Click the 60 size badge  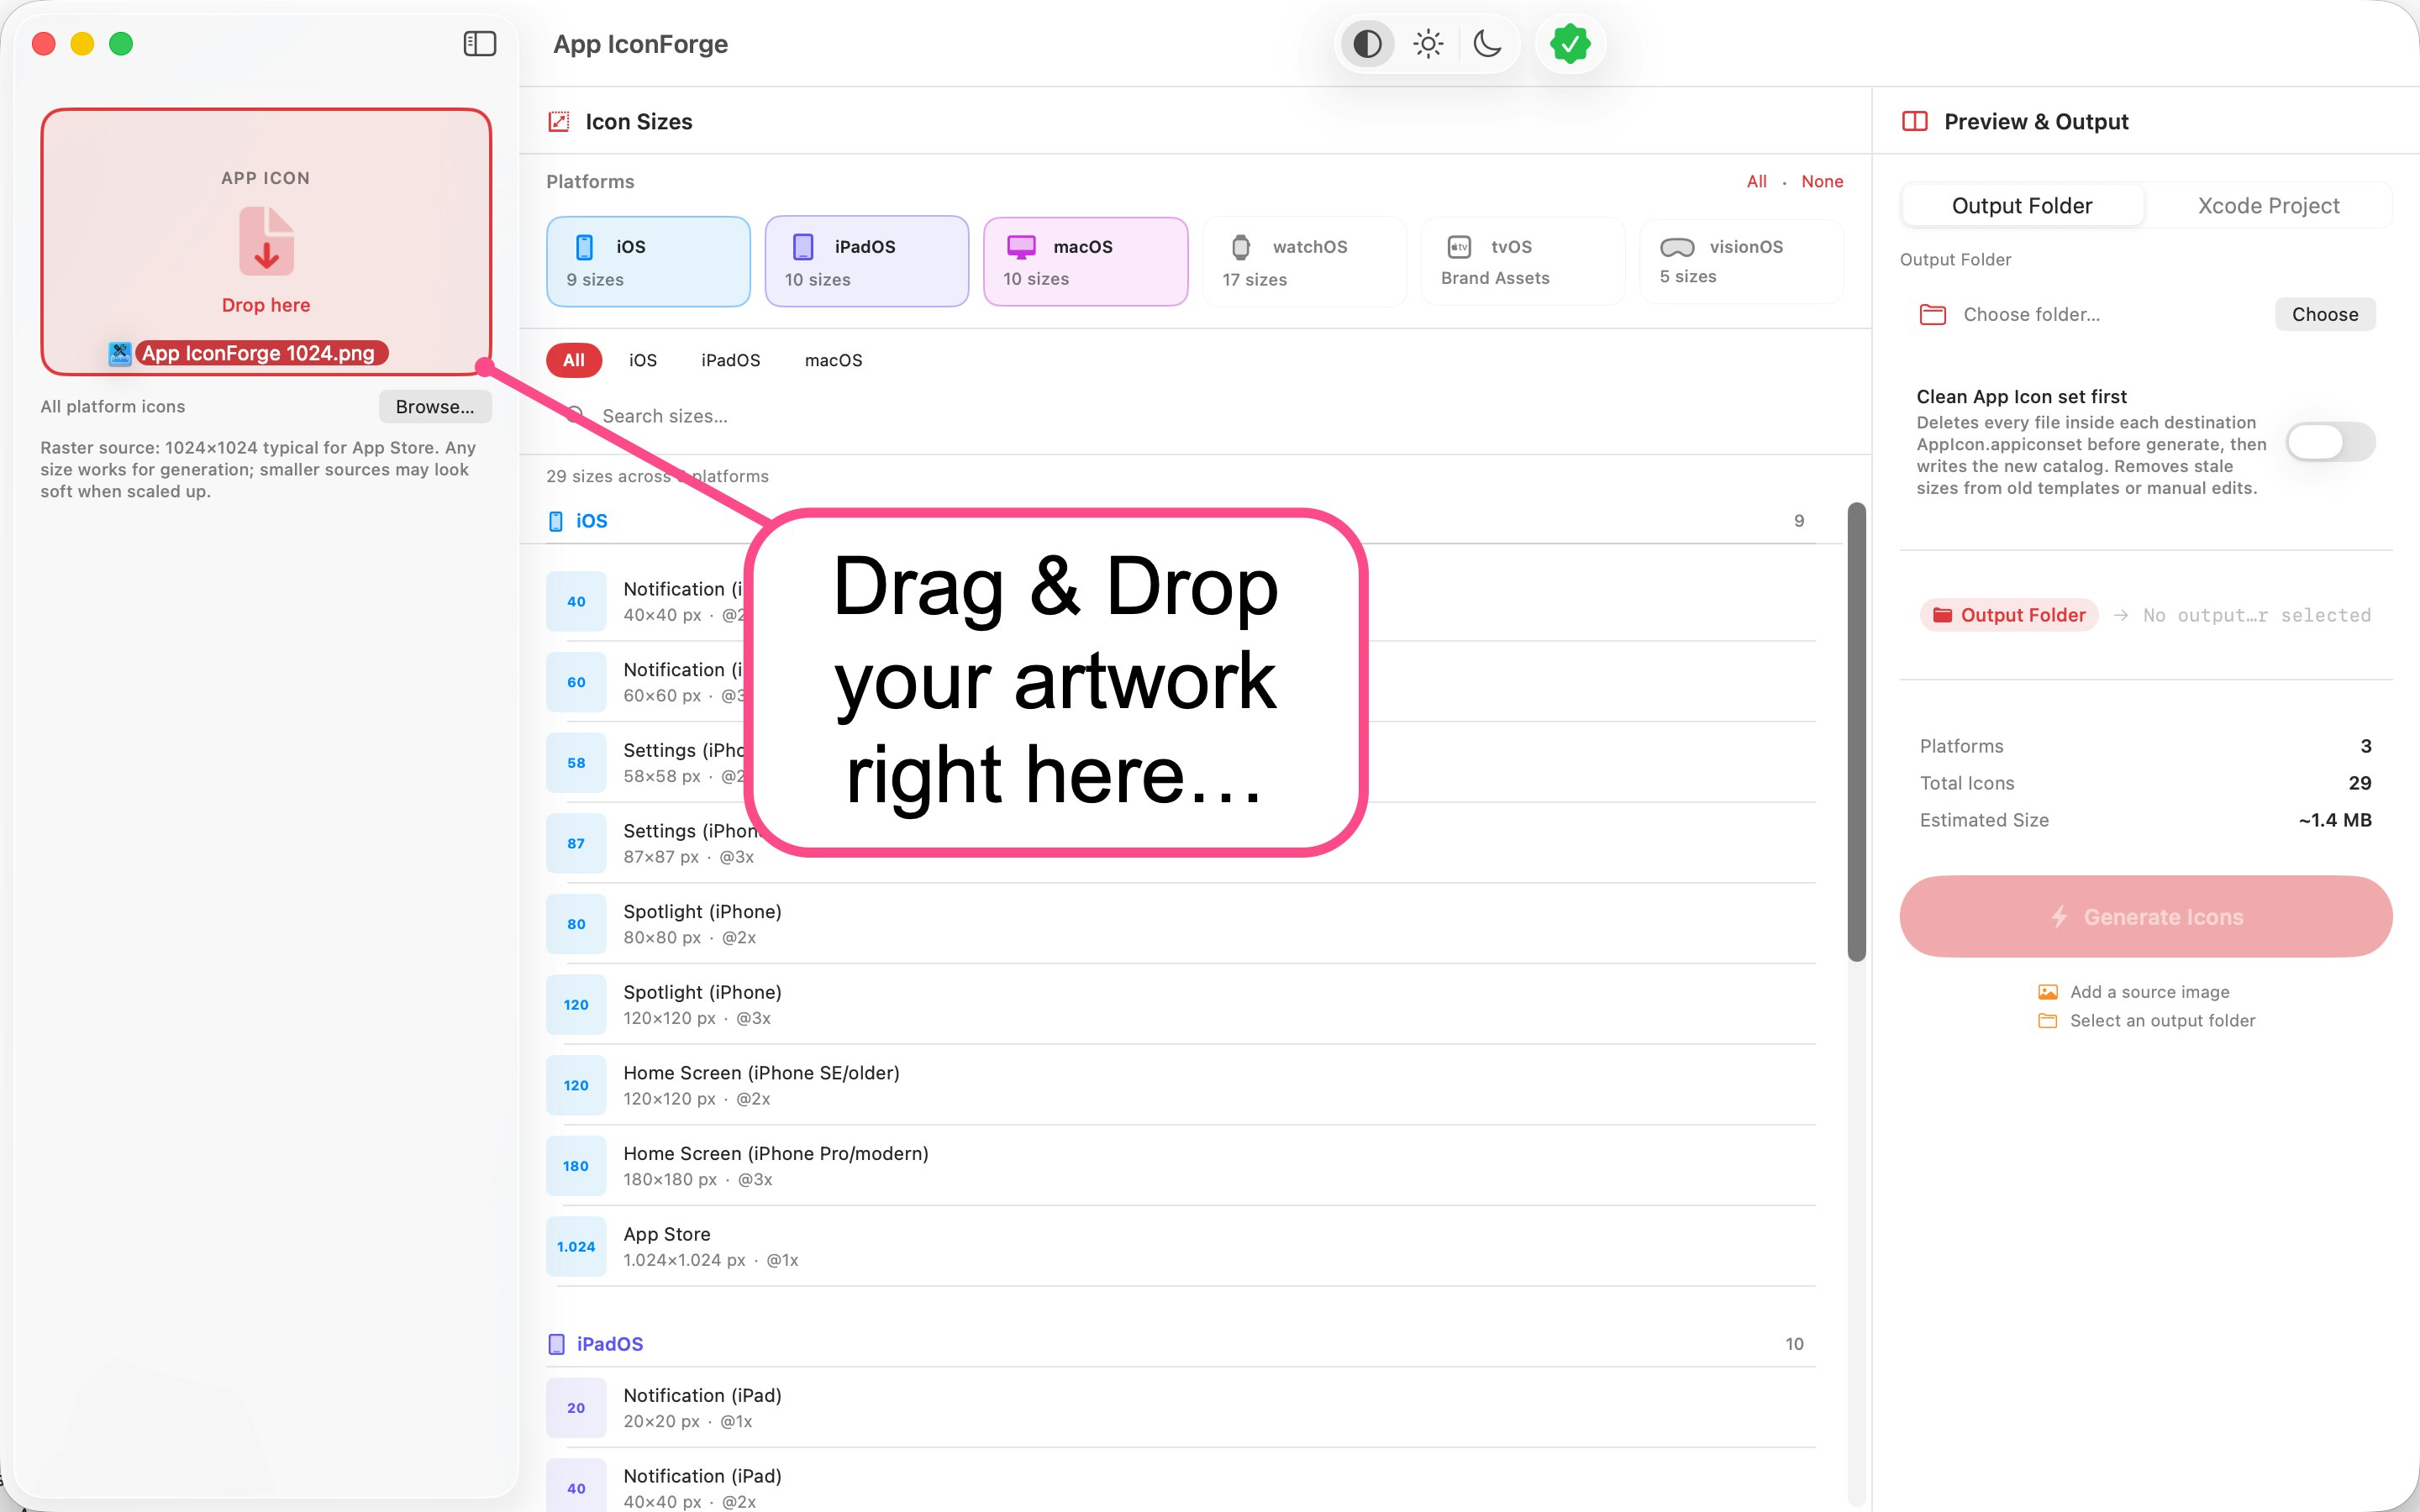point(576,683)
